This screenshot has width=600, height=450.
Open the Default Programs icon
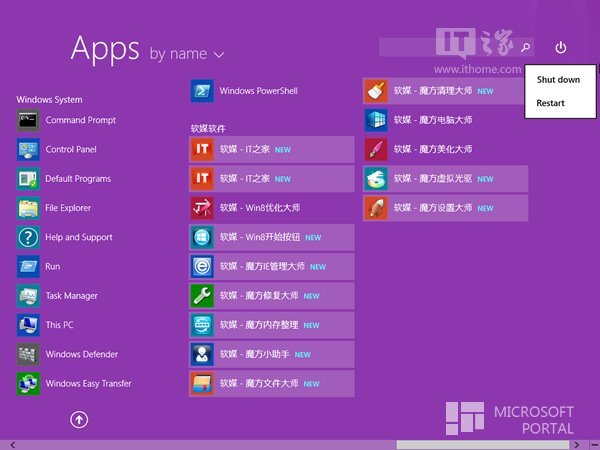pyautogui.click(x=28, y=179)
